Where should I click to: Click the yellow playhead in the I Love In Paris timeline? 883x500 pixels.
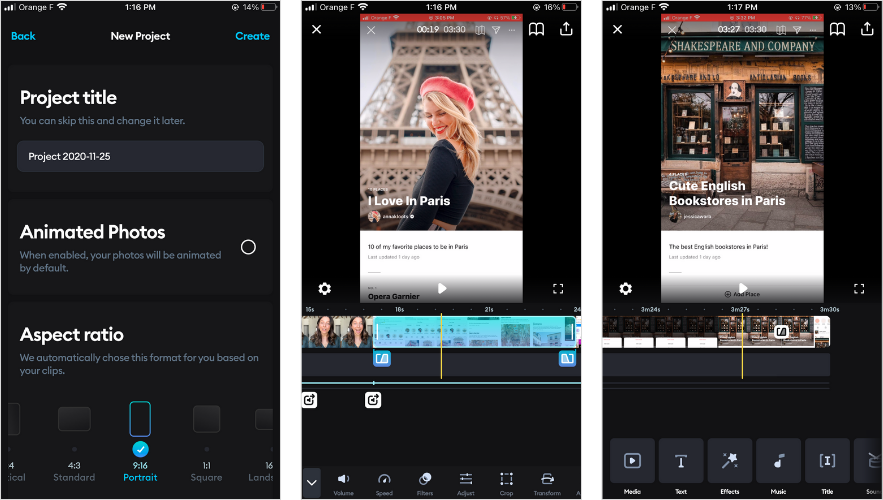click(441, 345)
